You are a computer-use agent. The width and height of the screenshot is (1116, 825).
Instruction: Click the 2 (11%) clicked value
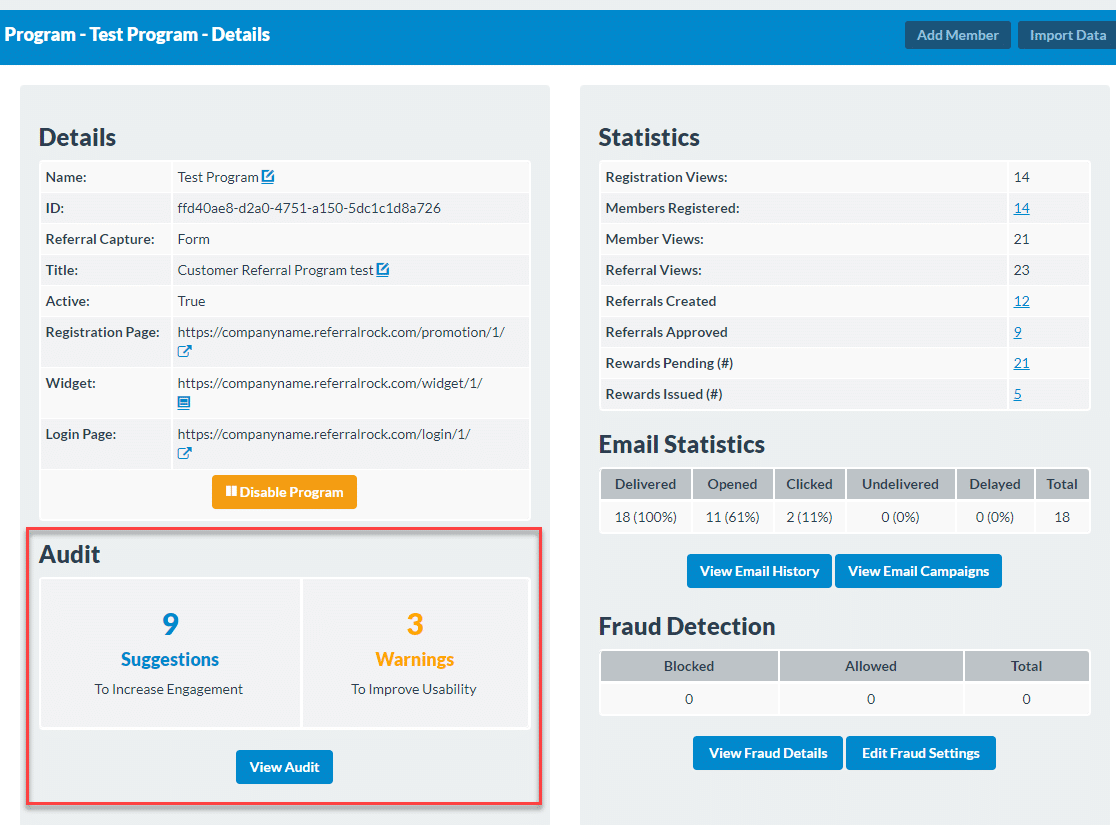click(x=809, y=517)
